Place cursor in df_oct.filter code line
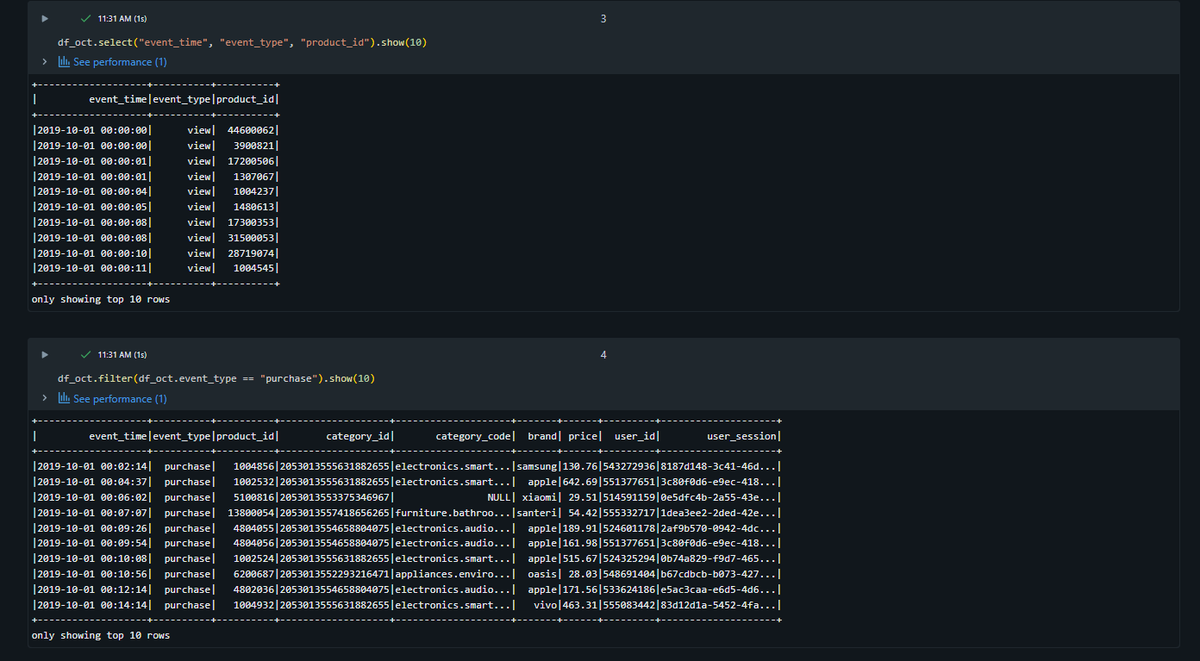 pyautogui.click(x=217, y=379)
